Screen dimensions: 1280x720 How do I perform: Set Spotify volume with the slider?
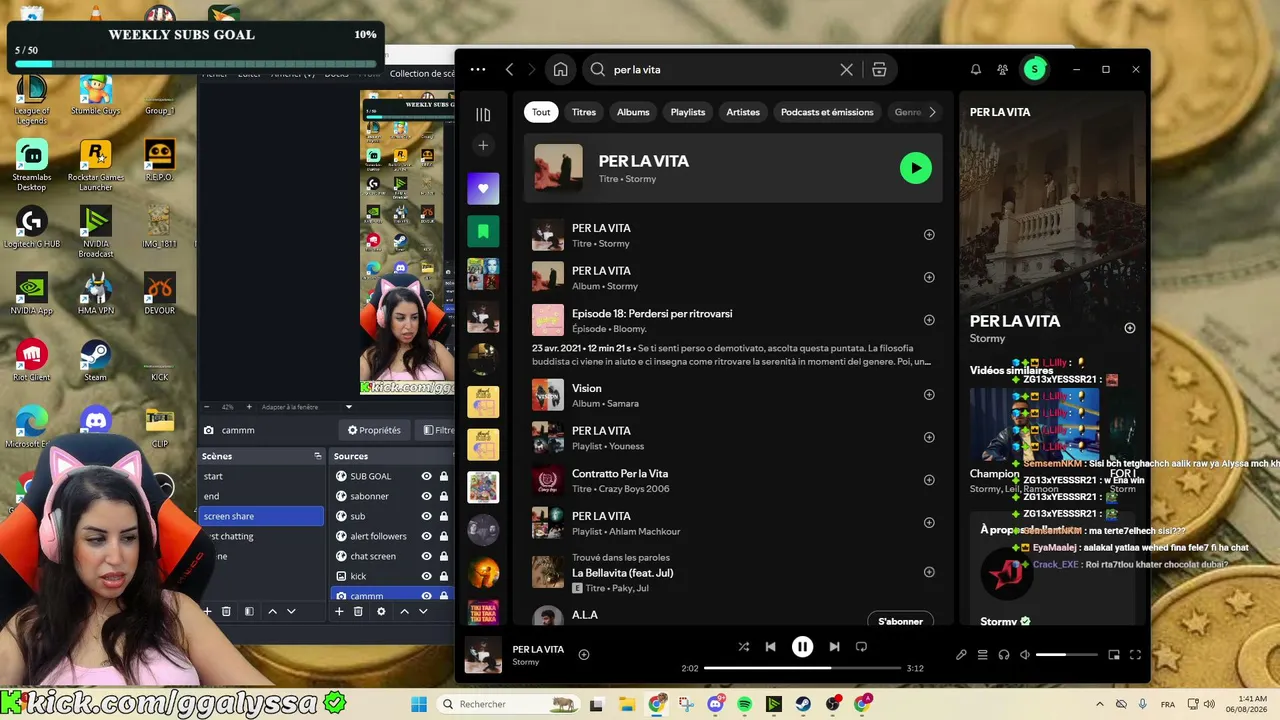pyautogui.click(x=1065, y=655)
